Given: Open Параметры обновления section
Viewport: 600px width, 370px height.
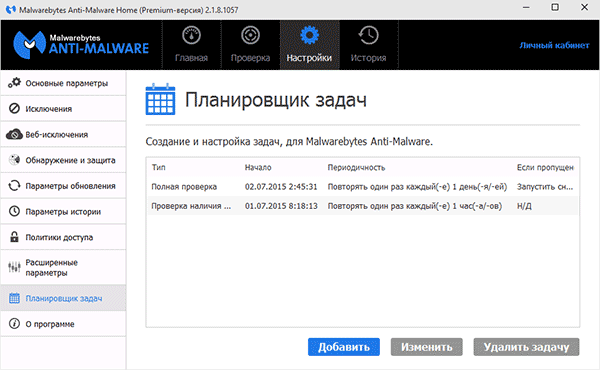Looking at the screenshot, I should [63, 186].
